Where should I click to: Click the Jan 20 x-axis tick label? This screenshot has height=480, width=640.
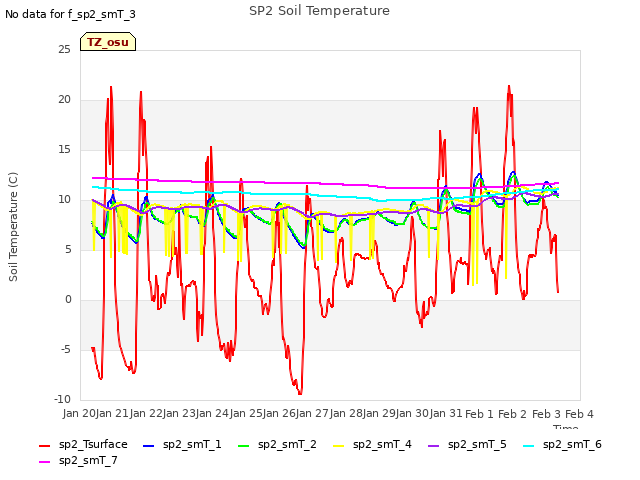click(x=79, y=413)
